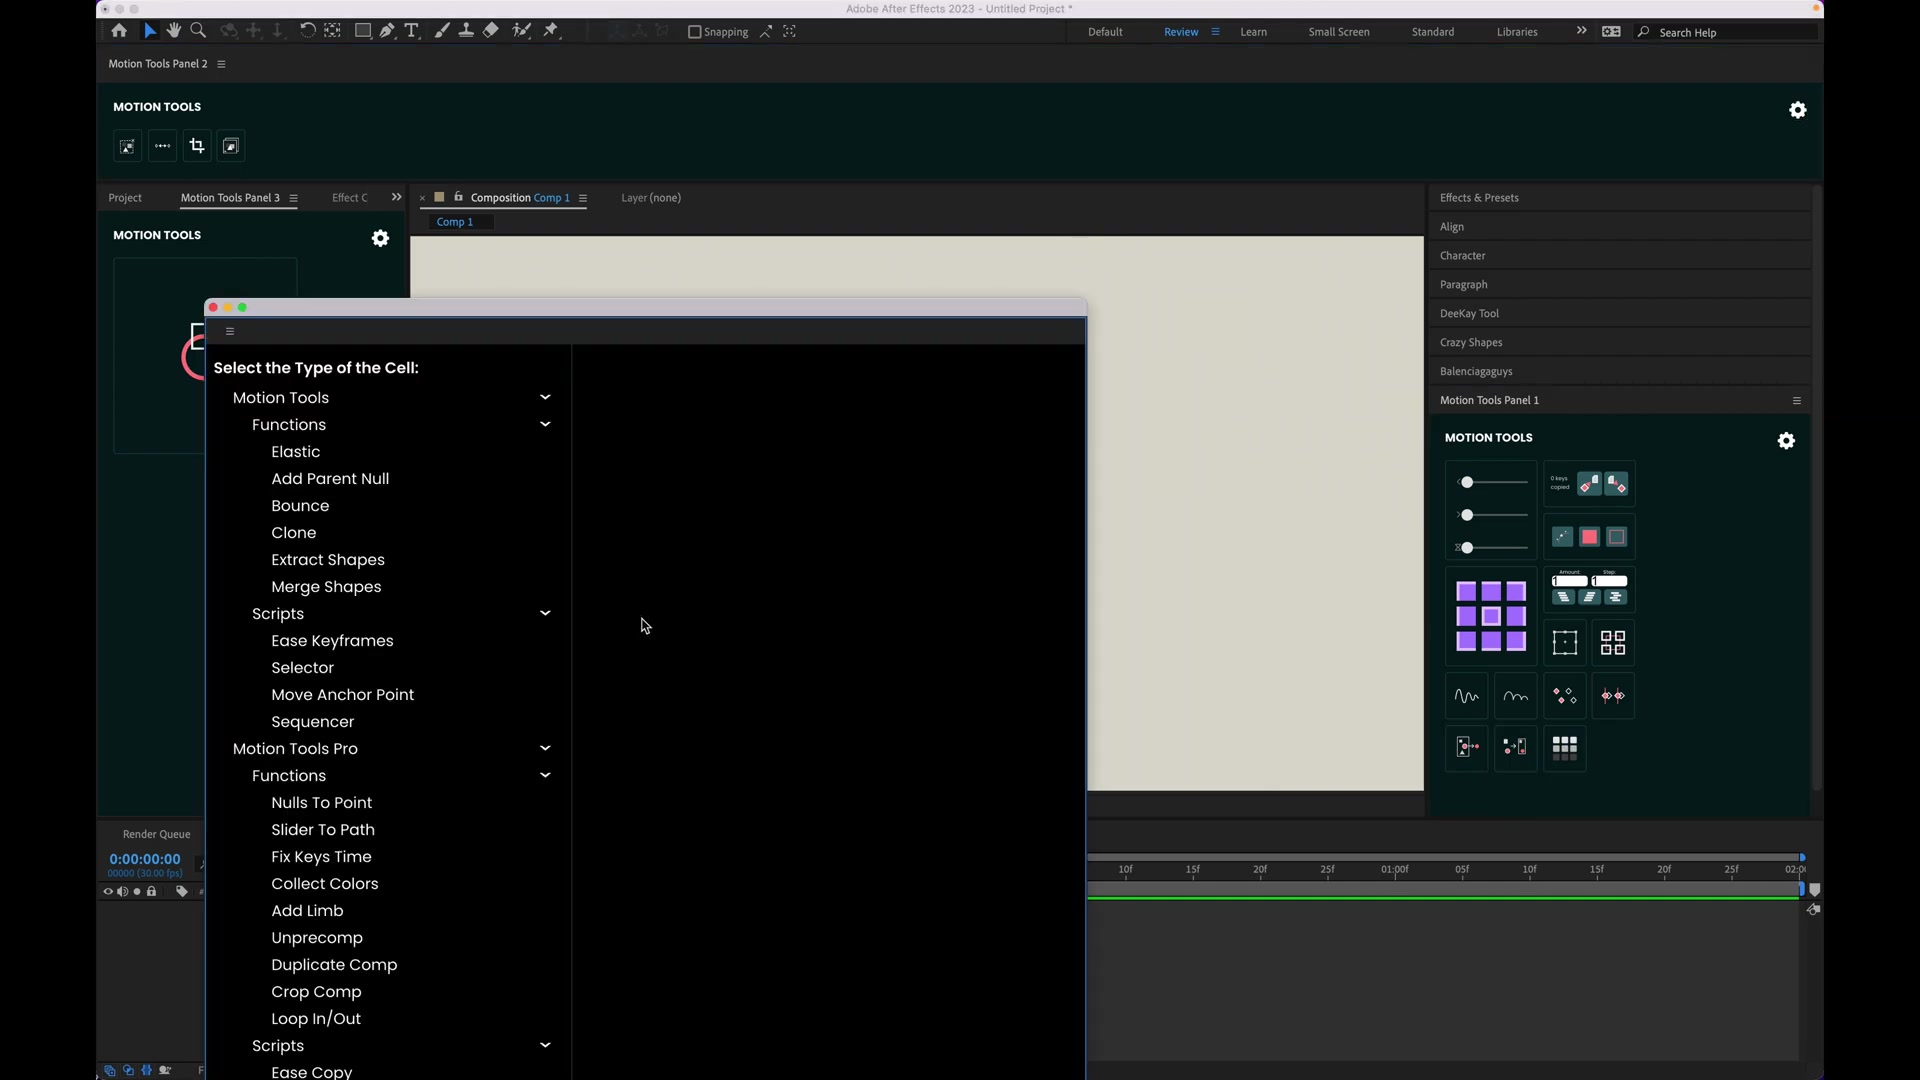Click the dotted-line icon in Motion Tools Panel 2
The width and height of the screenshot is (1920, 1080).
coord(163,146)
